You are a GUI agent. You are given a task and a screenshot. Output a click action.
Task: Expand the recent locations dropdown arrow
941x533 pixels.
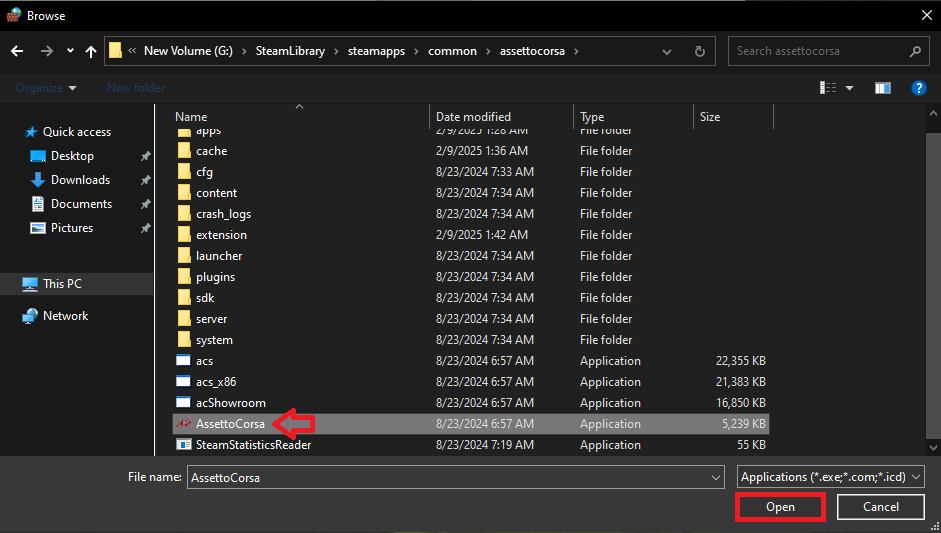pos(70,51)
